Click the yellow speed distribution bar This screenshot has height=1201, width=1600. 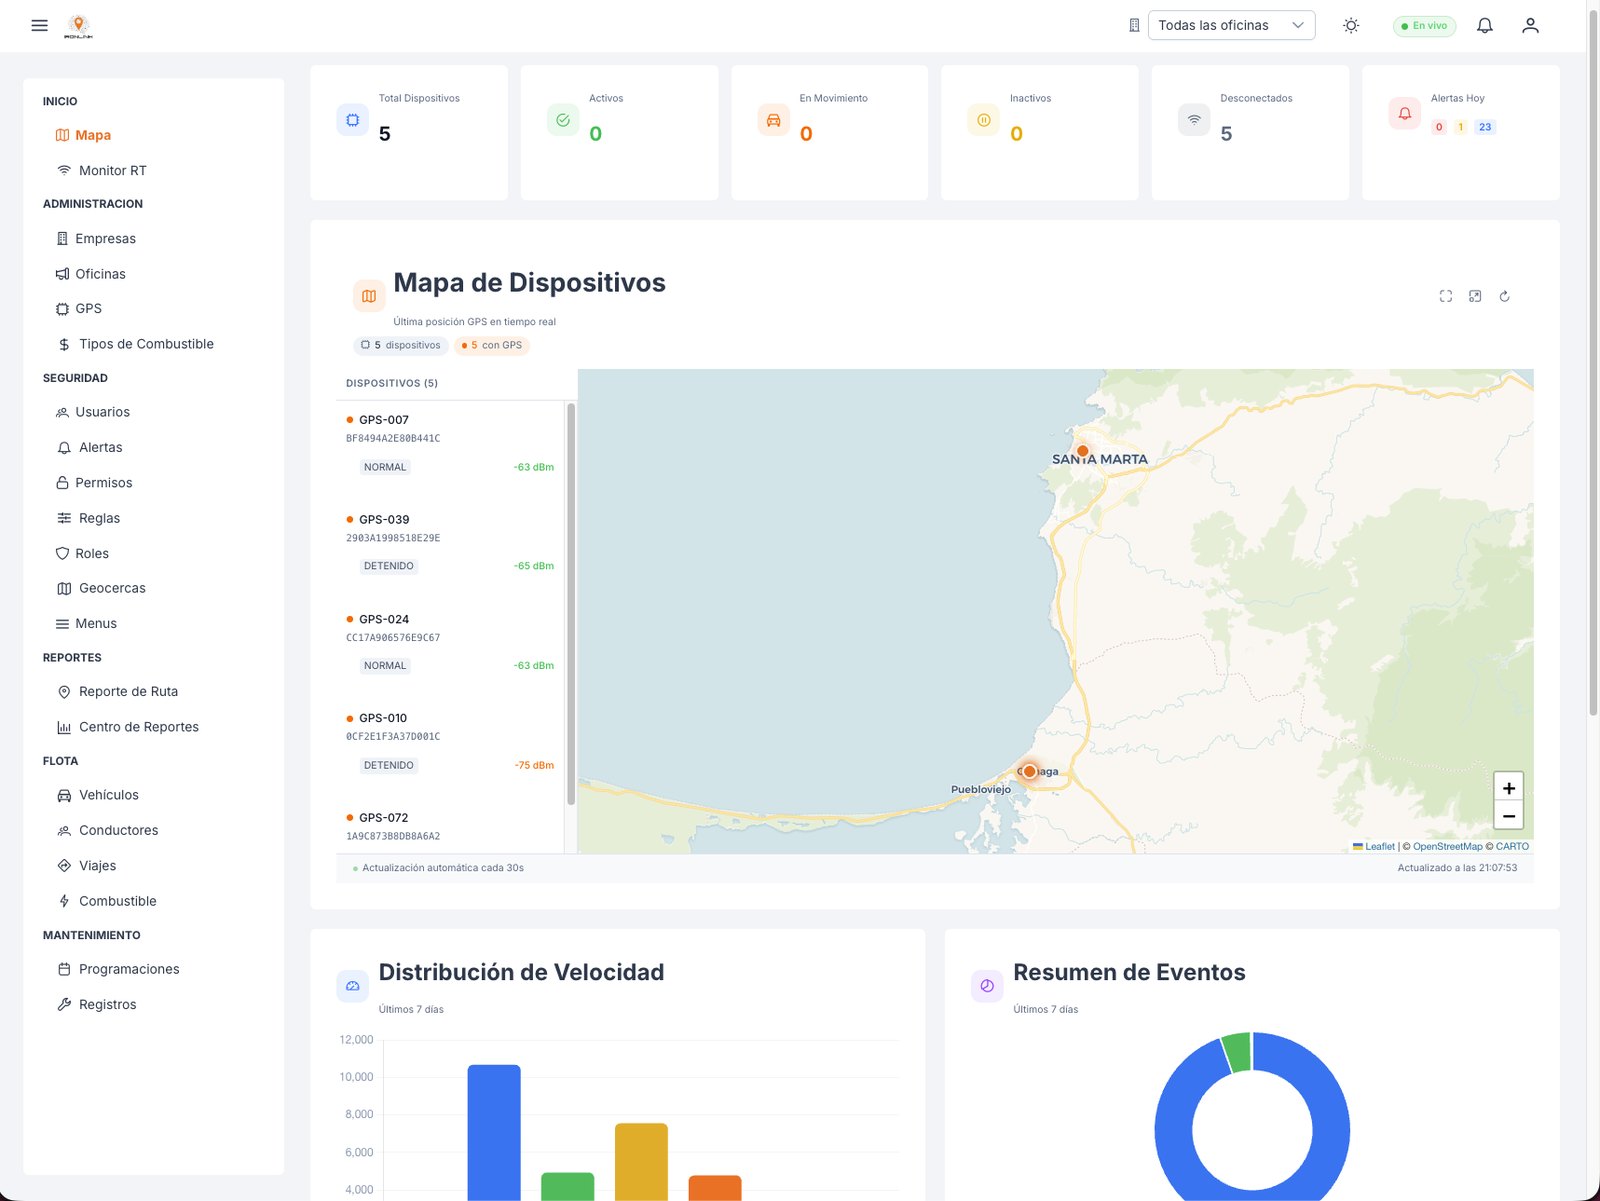(641, 1162)
